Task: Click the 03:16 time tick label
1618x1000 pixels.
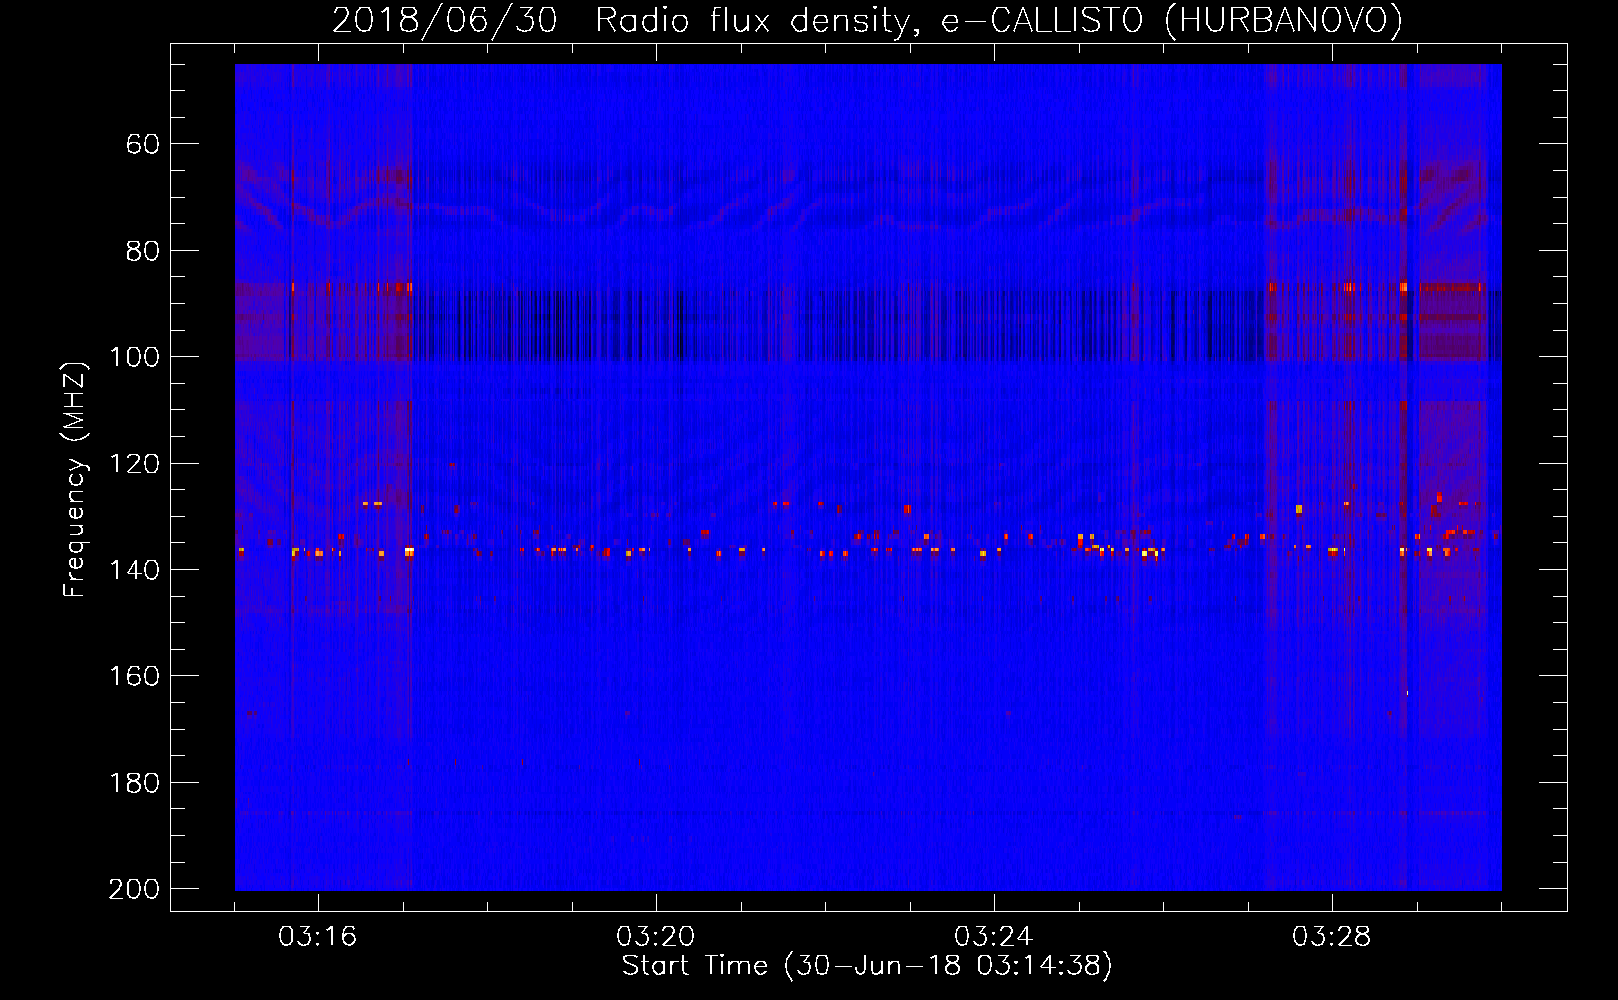Action: pos(318,937)
